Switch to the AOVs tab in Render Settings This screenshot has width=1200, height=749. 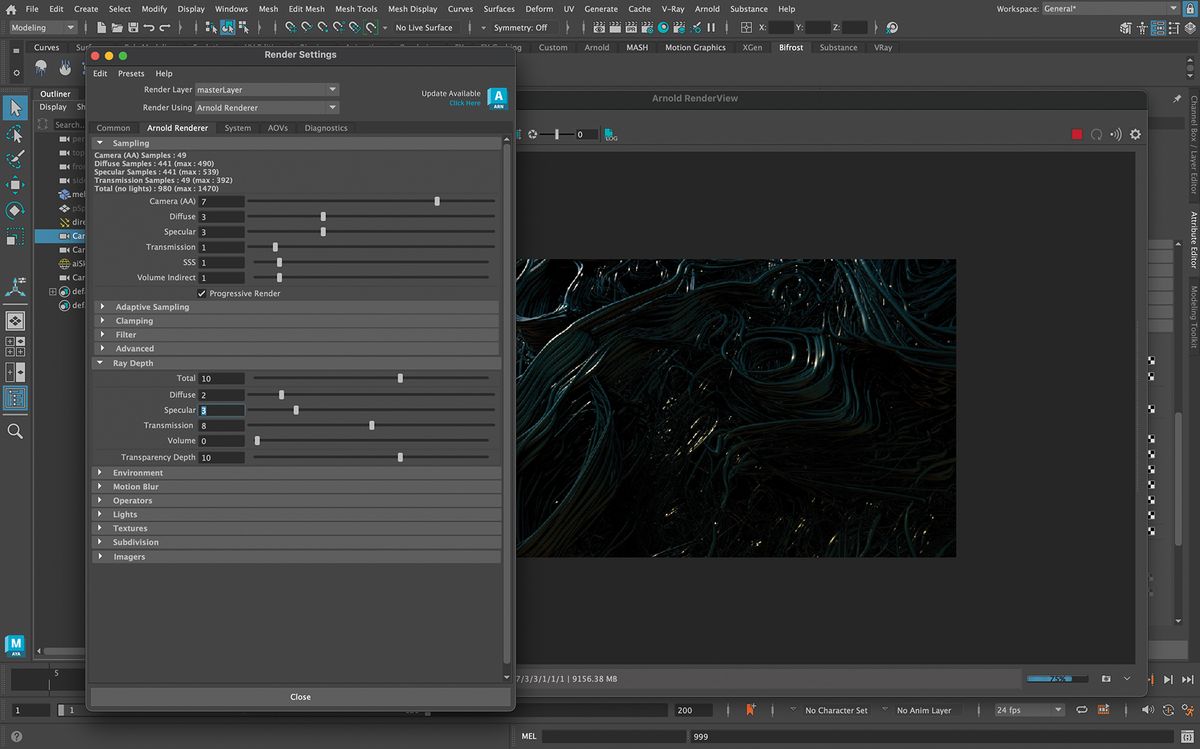(x=278, y=127)
